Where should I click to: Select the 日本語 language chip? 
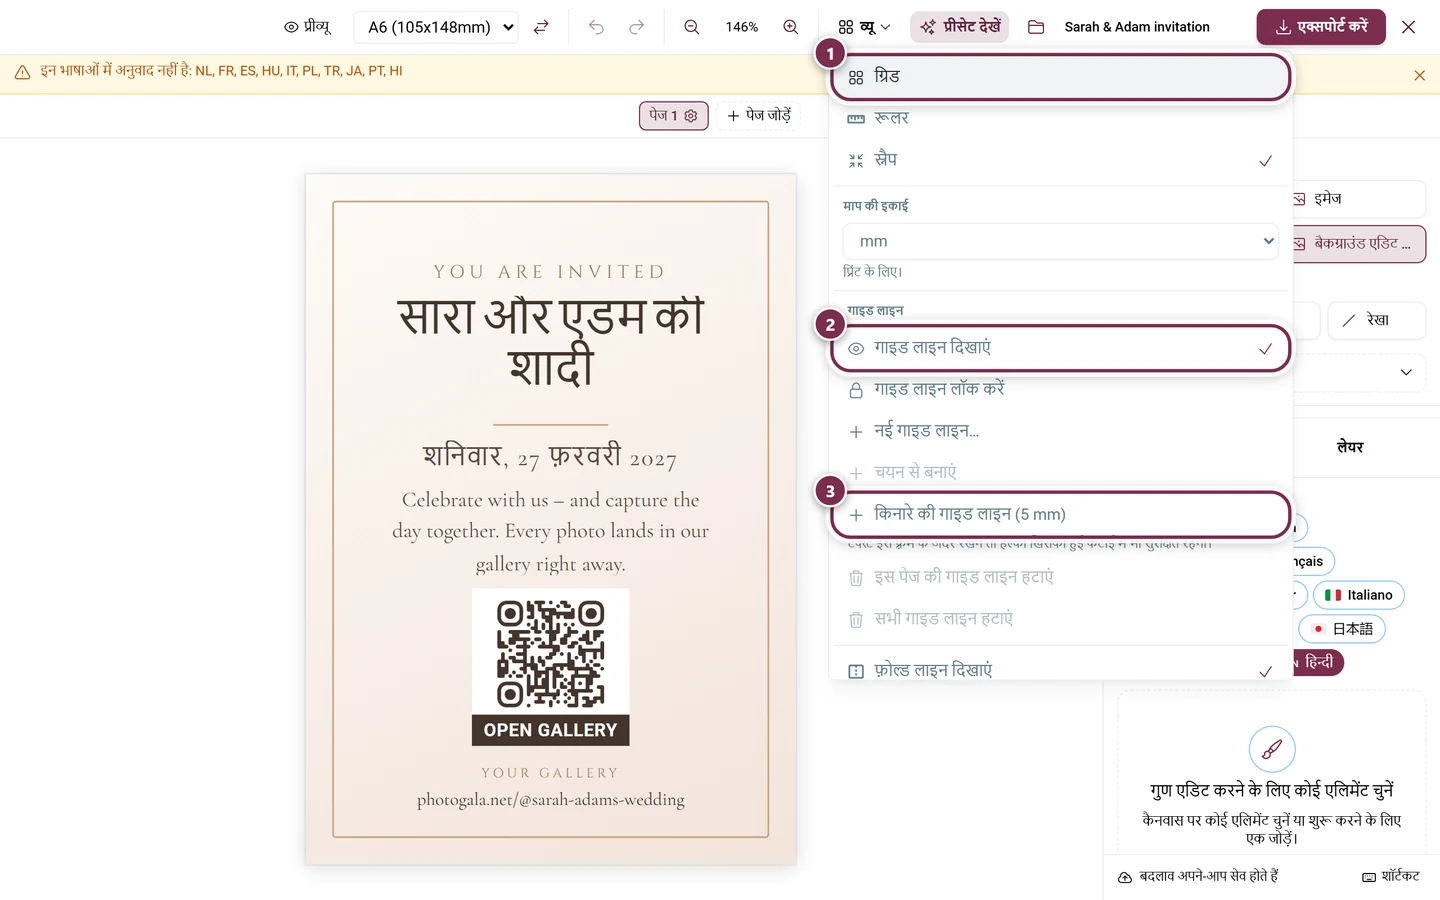(1341, 629)
